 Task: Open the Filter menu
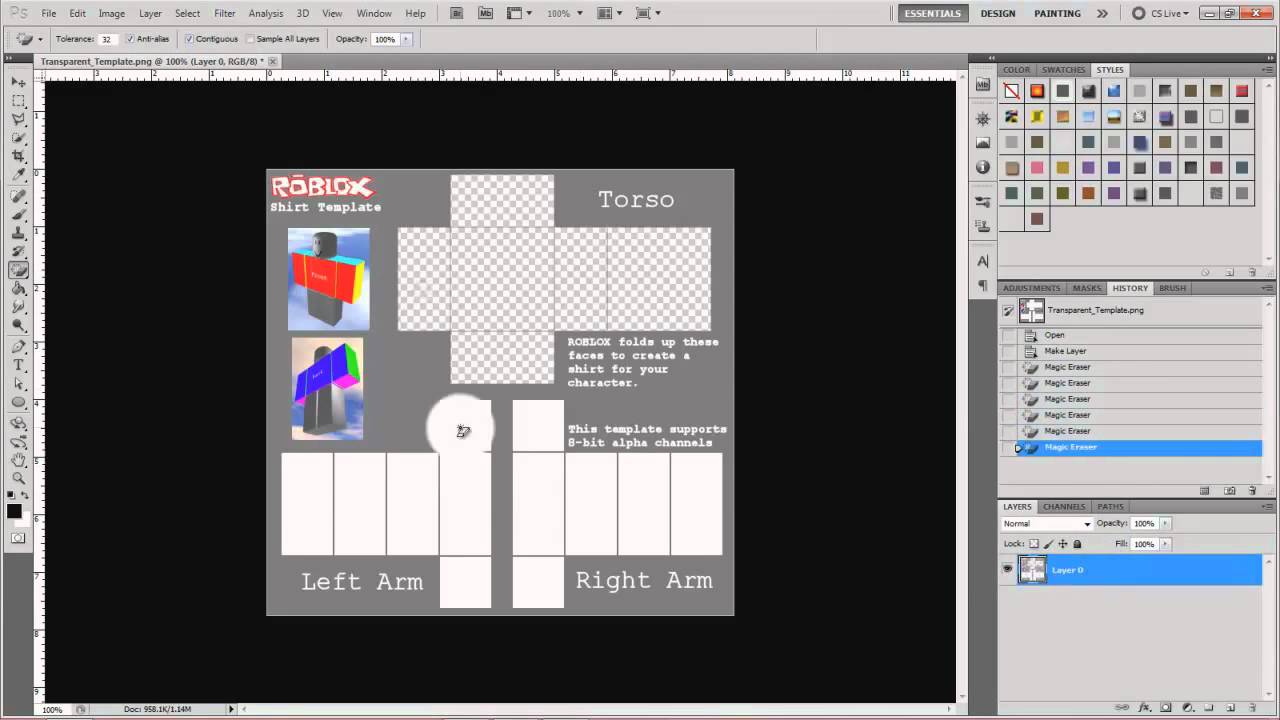click(225, 13)
